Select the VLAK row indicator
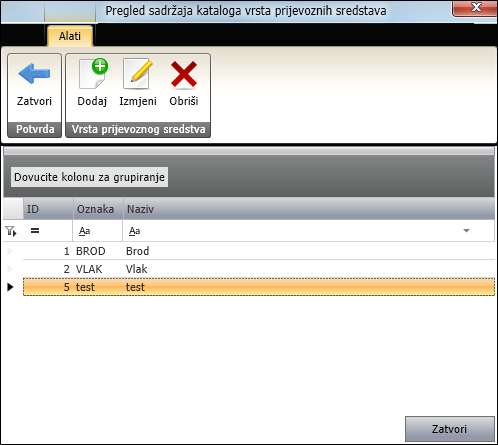Image resolution: width=498 pixels, height=445 pixels. [10, 269]
